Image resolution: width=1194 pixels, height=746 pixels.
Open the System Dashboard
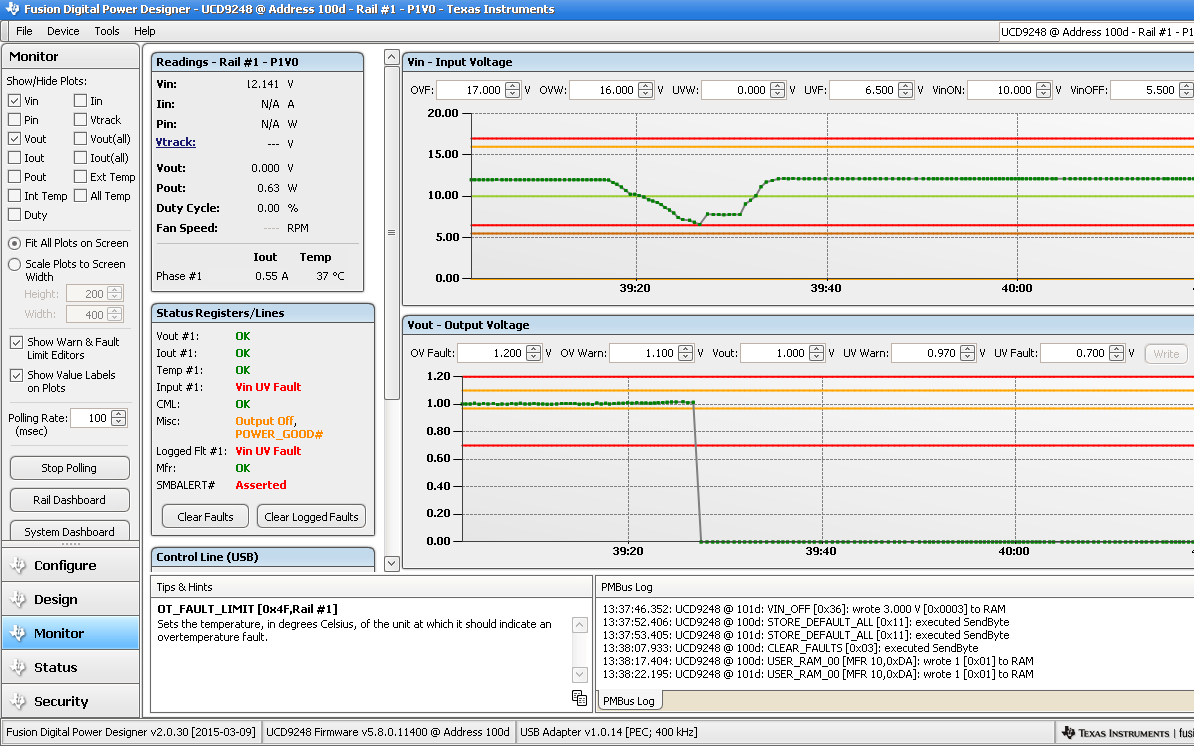click(69, 531)
